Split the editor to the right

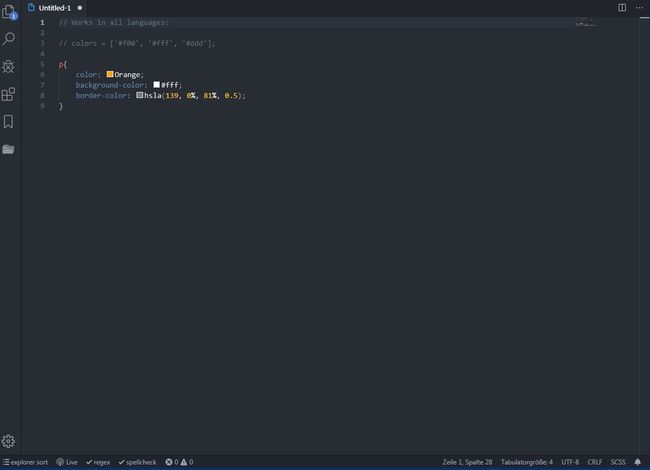click(622, 7)
